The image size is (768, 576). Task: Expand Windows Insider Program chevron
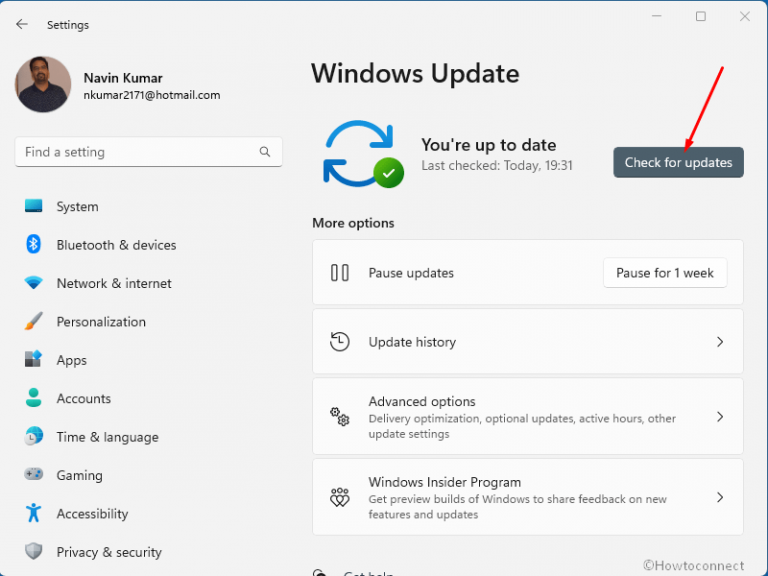[x=720, y=498]
